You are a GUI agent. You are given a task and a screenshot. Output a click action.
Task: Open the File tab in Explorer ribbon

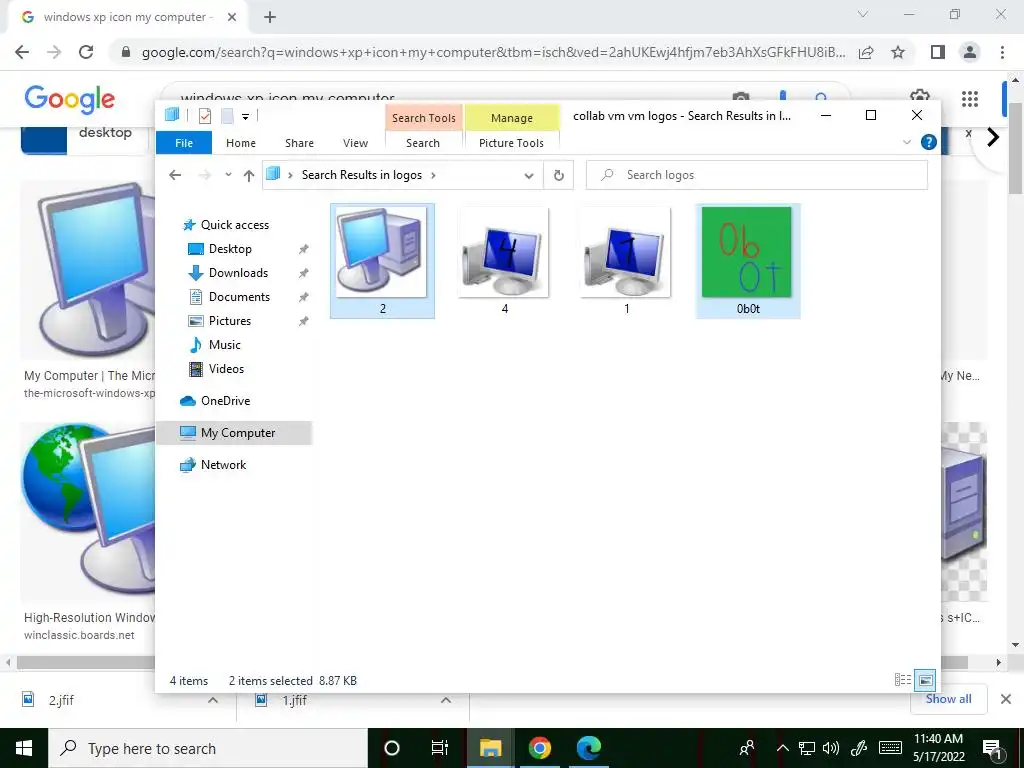(184, 143)
